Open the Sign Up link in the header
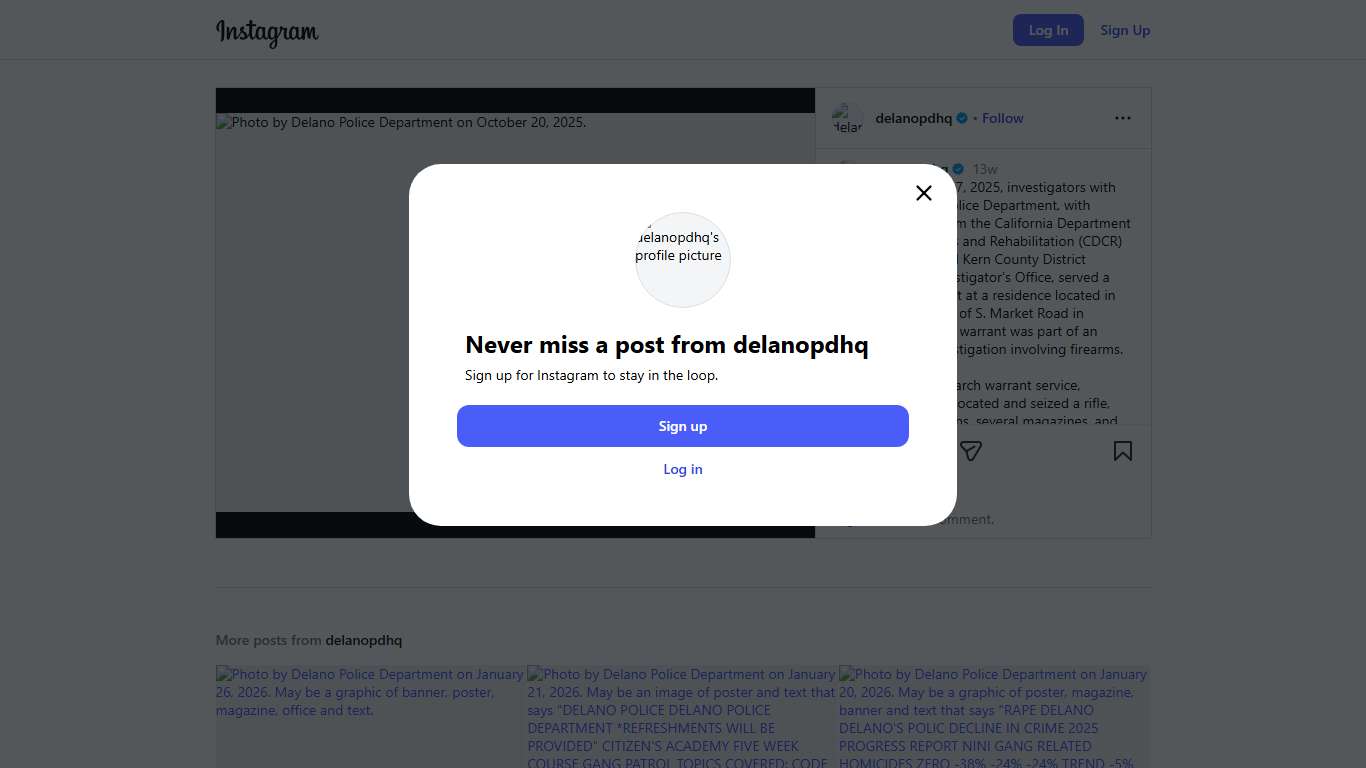 point(1125,30)
